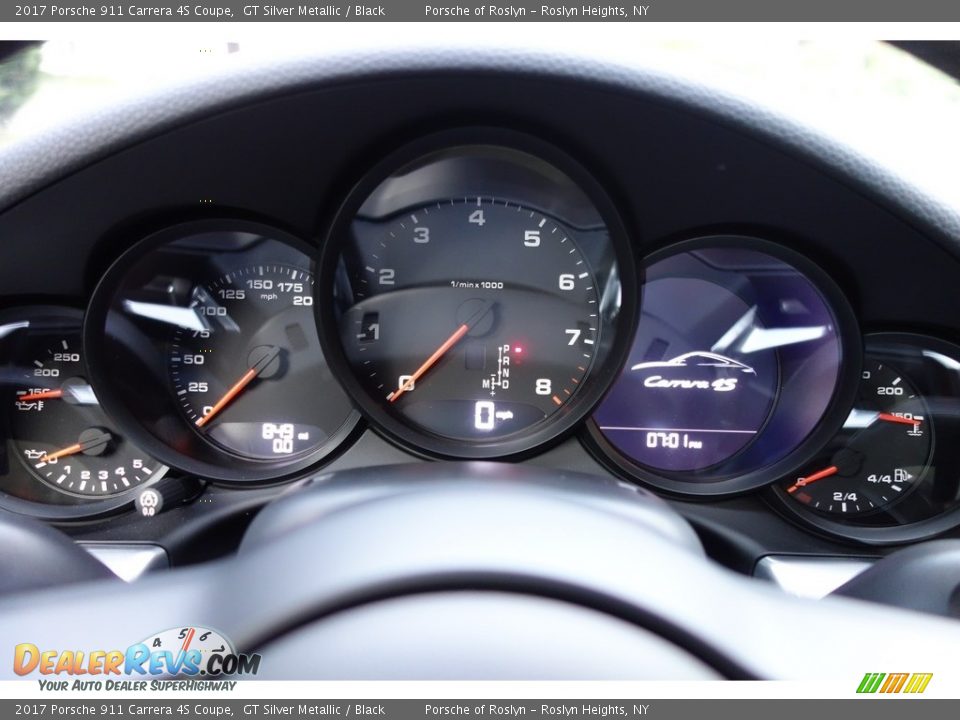Select the fuel pump icon near 2/4 marking

pos(900,476)
